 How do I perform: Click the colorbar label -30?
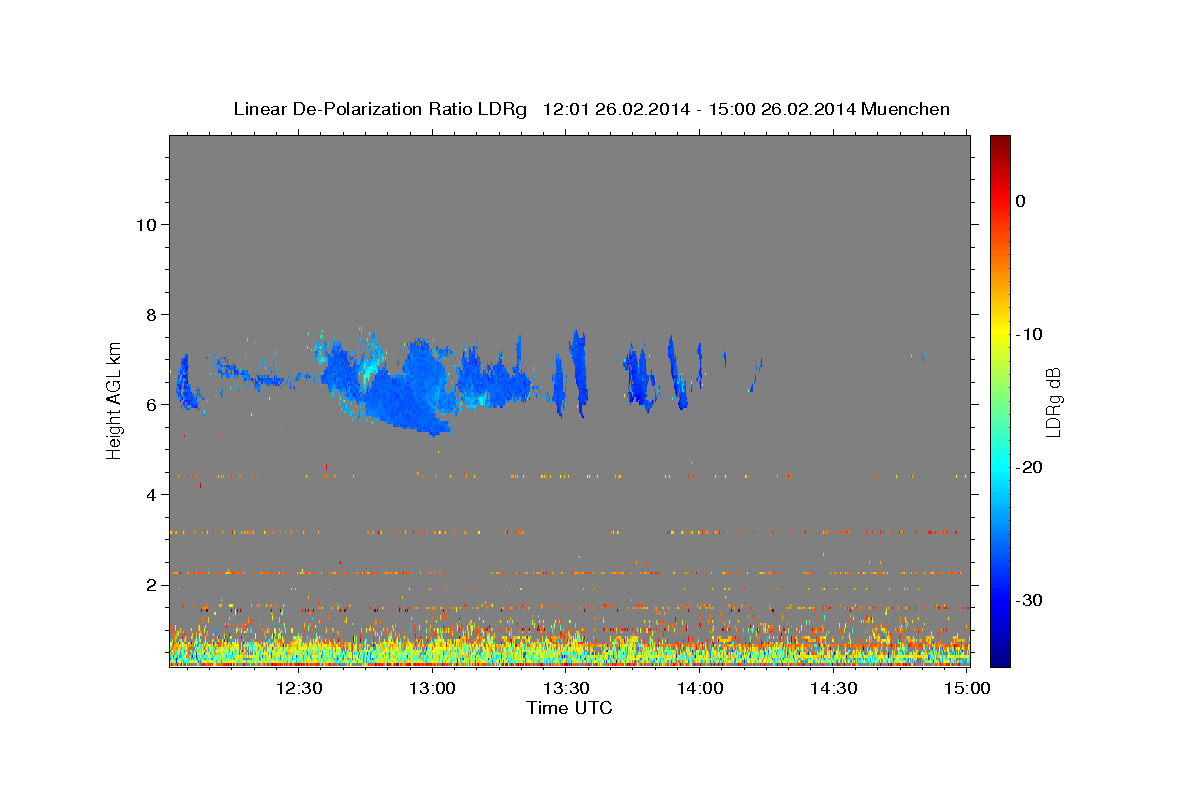pyautogui.click(x=1031, y=600)
